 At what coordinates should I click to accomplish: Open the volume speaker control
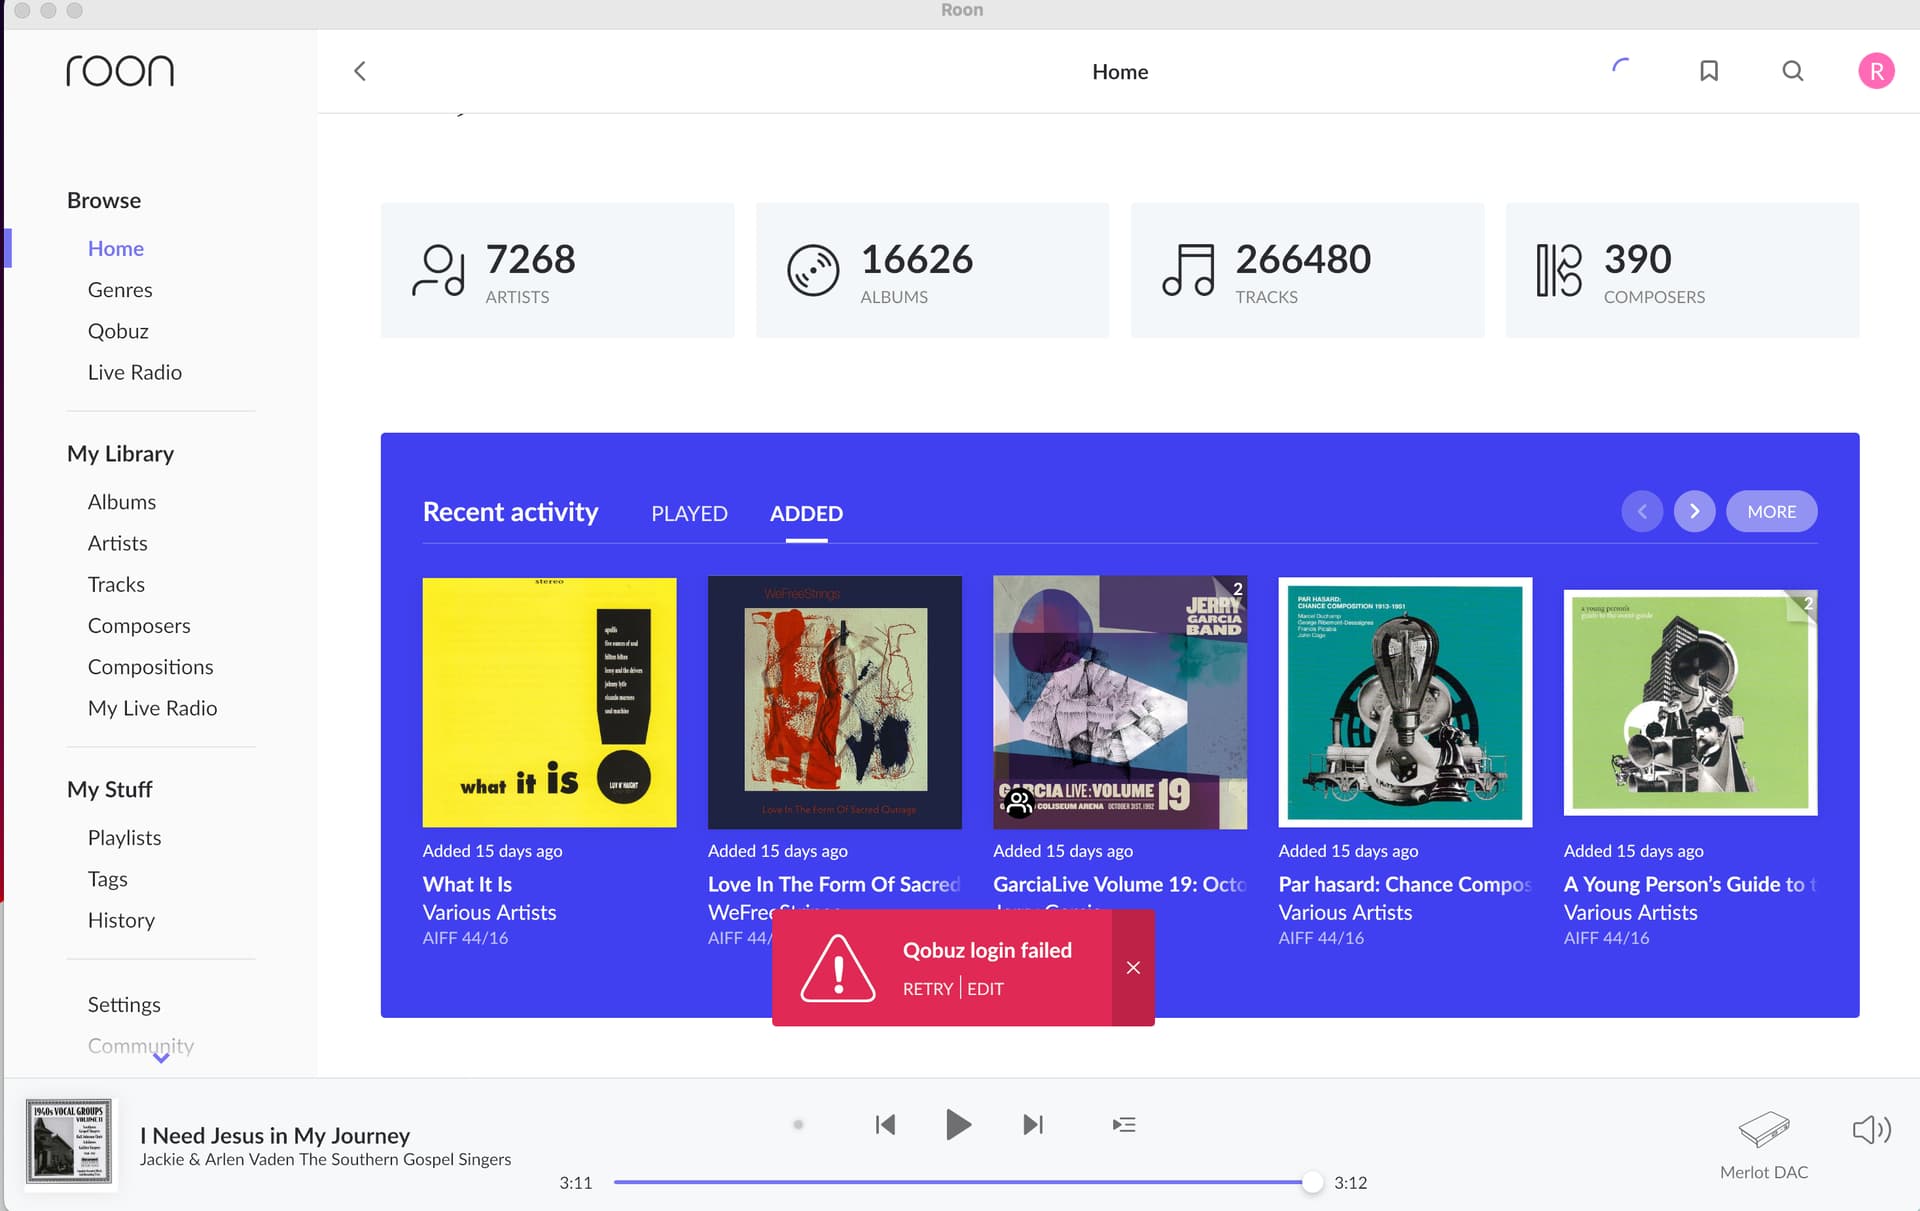click(x=1871, y=1130)
